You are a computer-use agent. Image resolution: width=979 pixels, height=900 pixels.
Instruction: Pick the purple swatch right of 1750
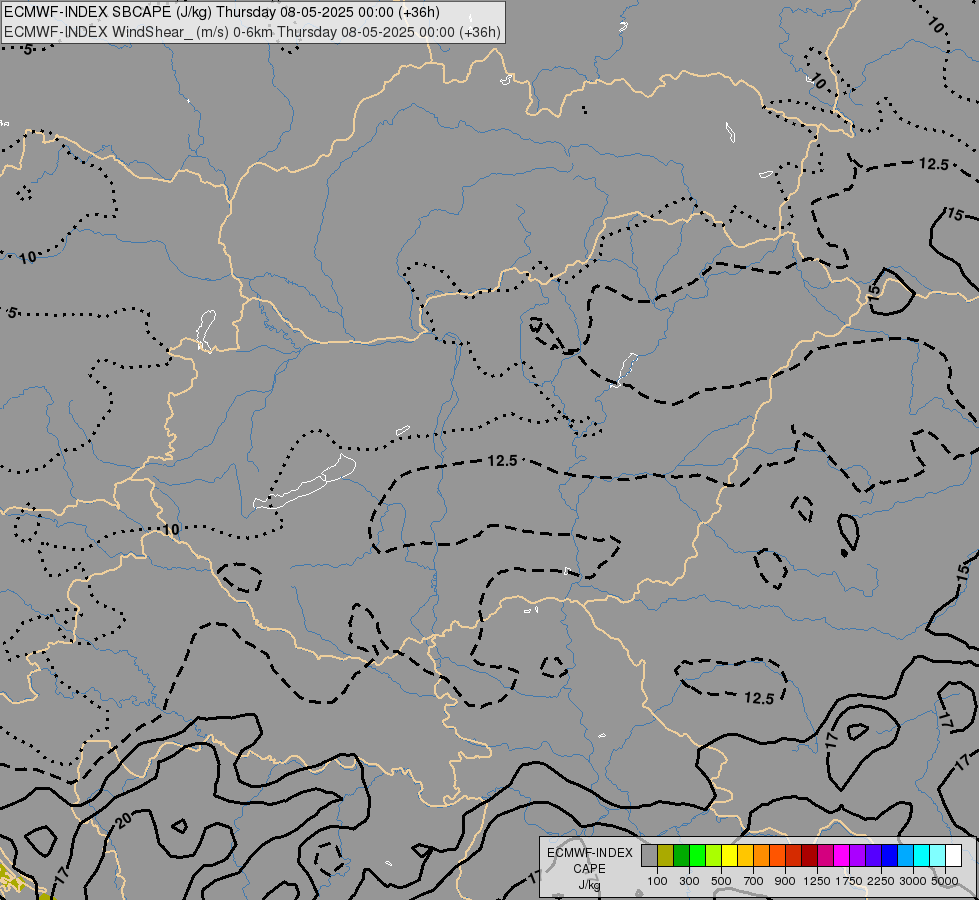point(857,855)
